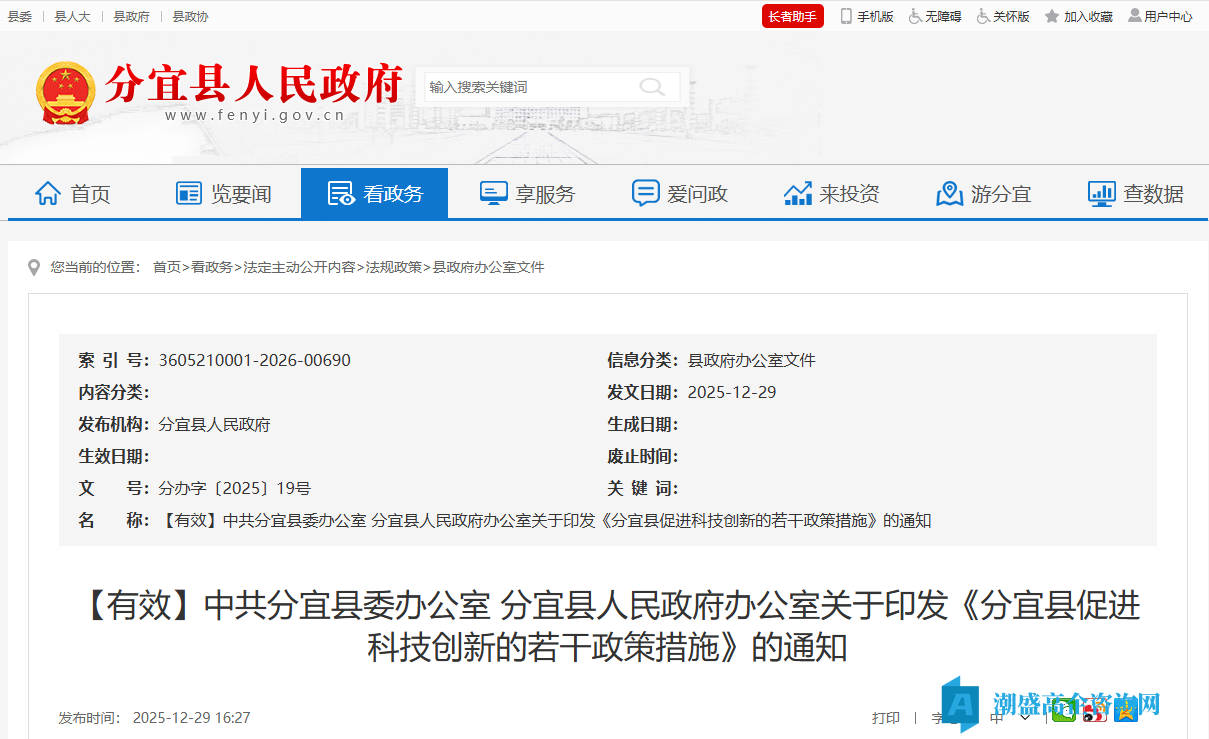This screenshot has height=739, width=1209.
Task: Click the 打印 print button
Action: 887,717
